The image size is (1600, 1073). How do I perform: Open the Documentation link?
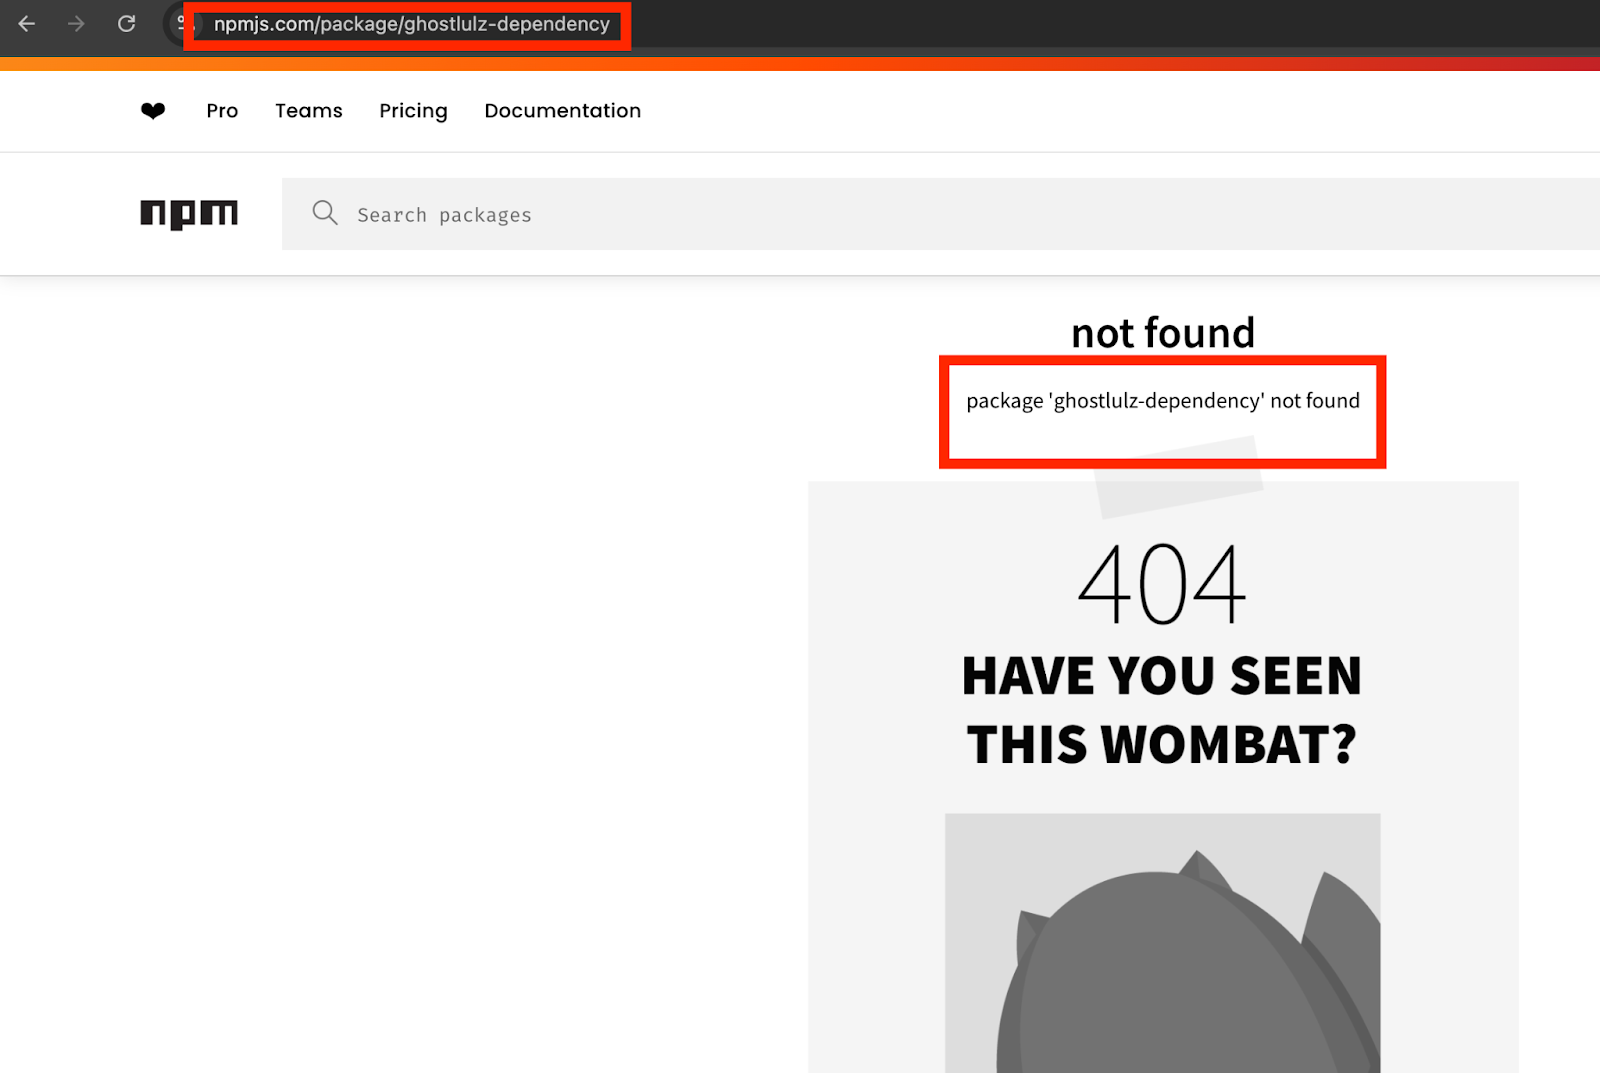[x=563, y=111]
